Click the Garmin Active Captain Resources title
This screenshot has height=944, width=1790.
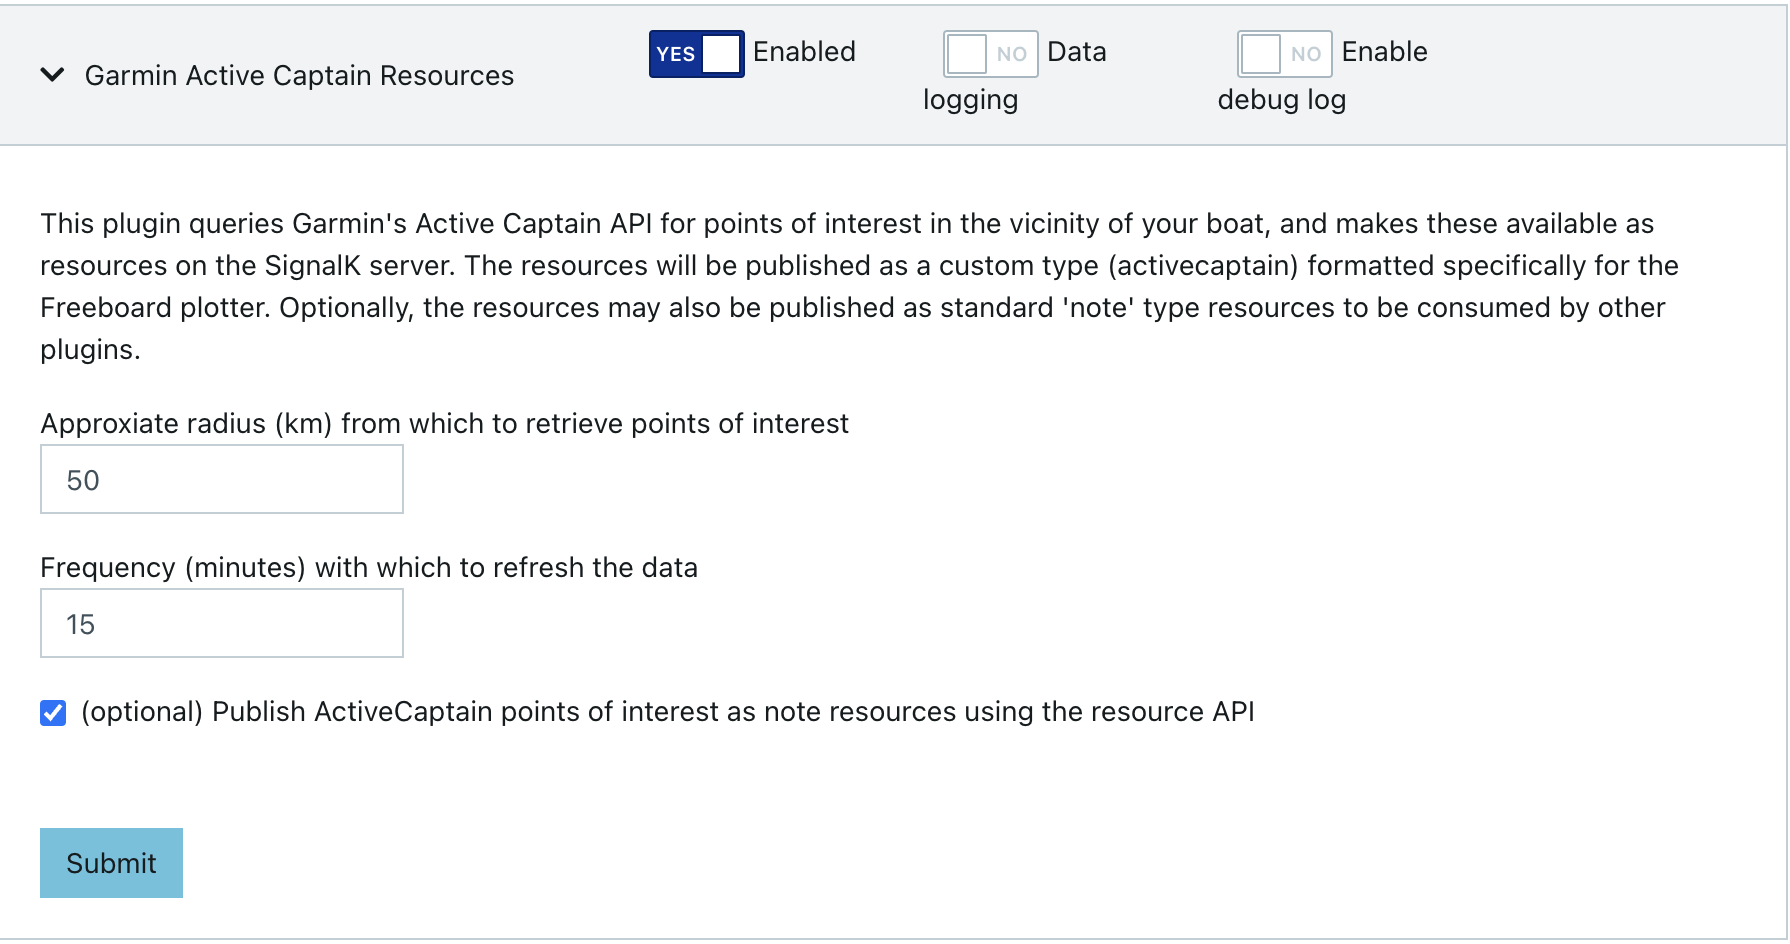pos(299,76)
